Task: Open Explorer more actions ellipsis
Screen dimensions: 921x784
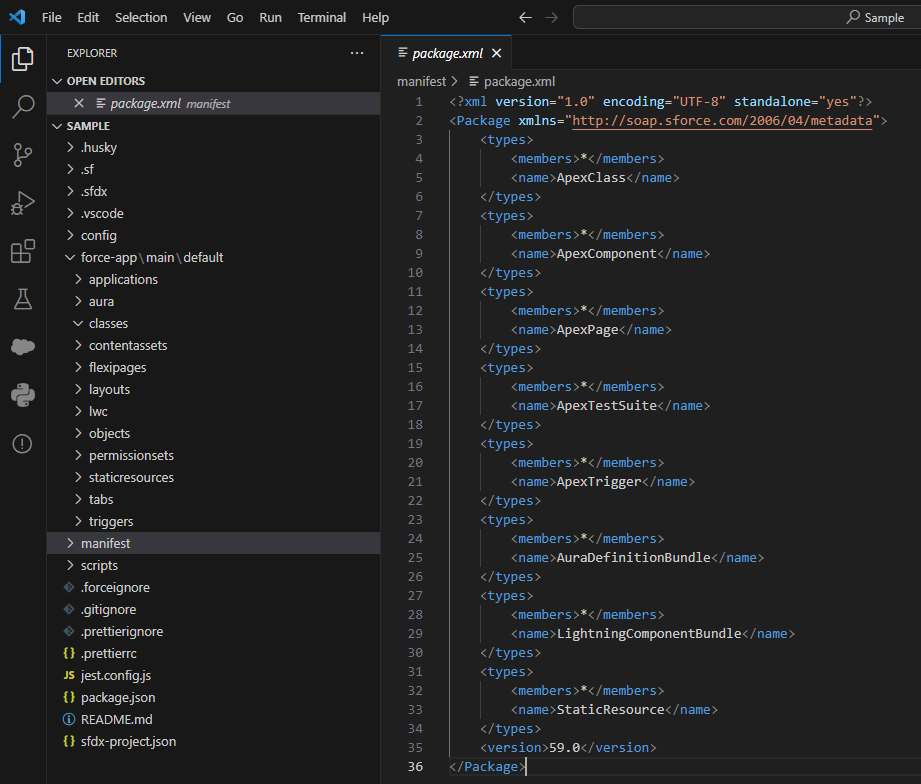Action: coord(357,53)
